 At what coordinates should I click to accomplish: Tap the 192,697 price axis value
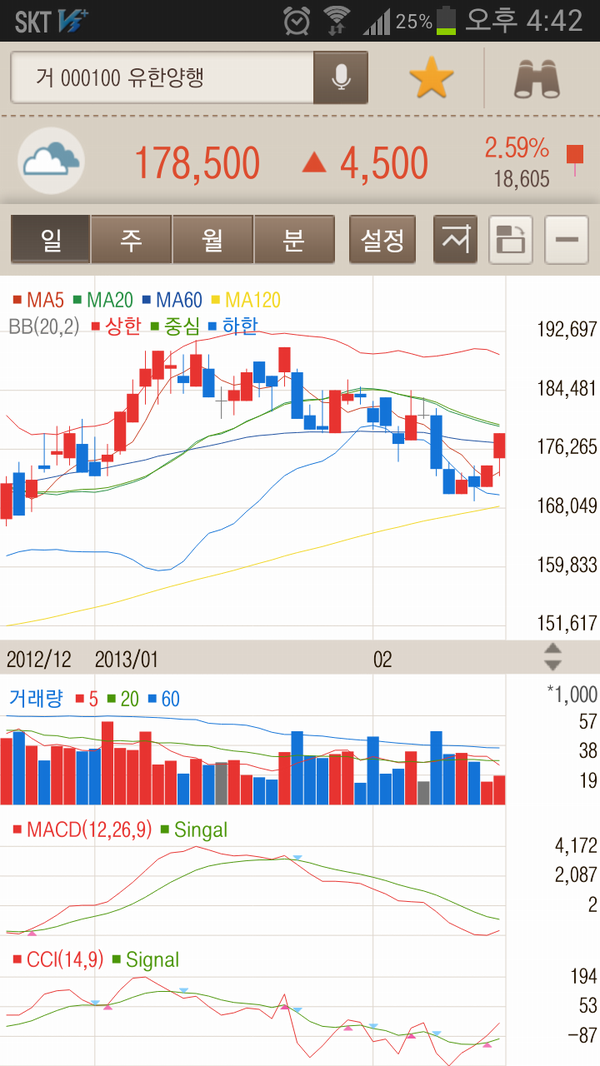[x=566, y=330]
